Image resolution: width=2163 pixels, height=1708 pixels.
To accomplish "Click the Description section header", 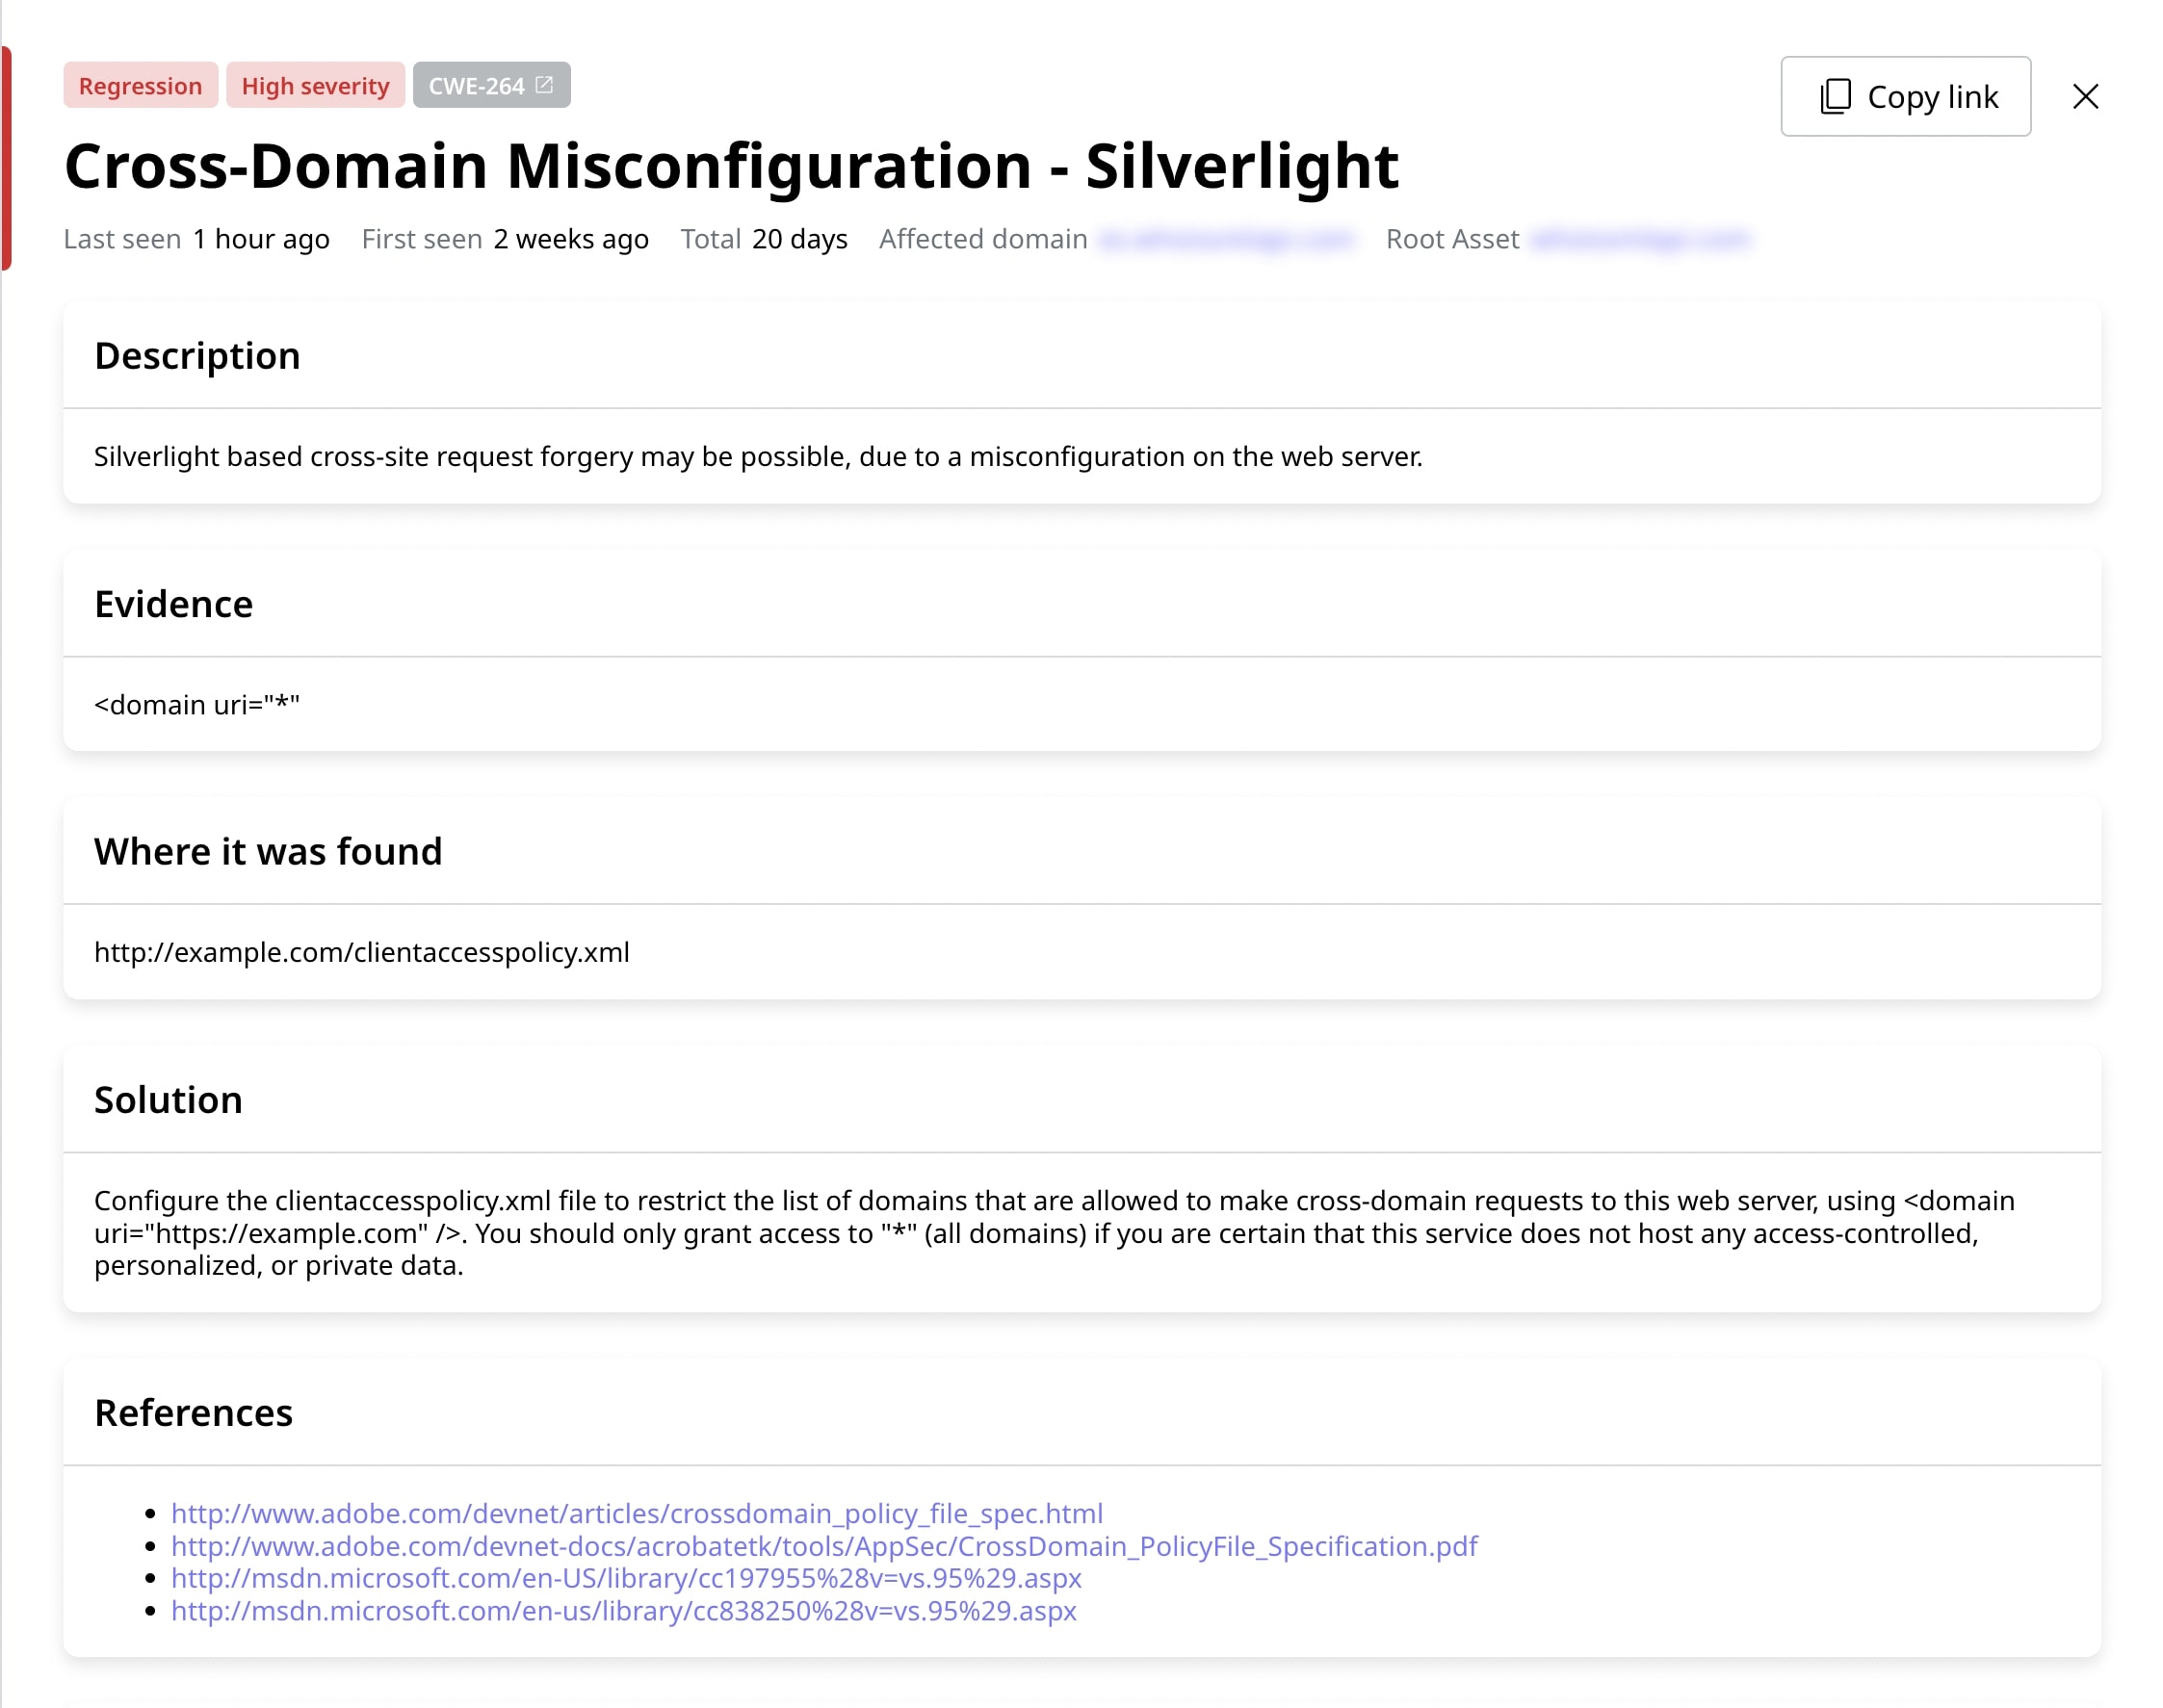I will click(x=197, y=356).
